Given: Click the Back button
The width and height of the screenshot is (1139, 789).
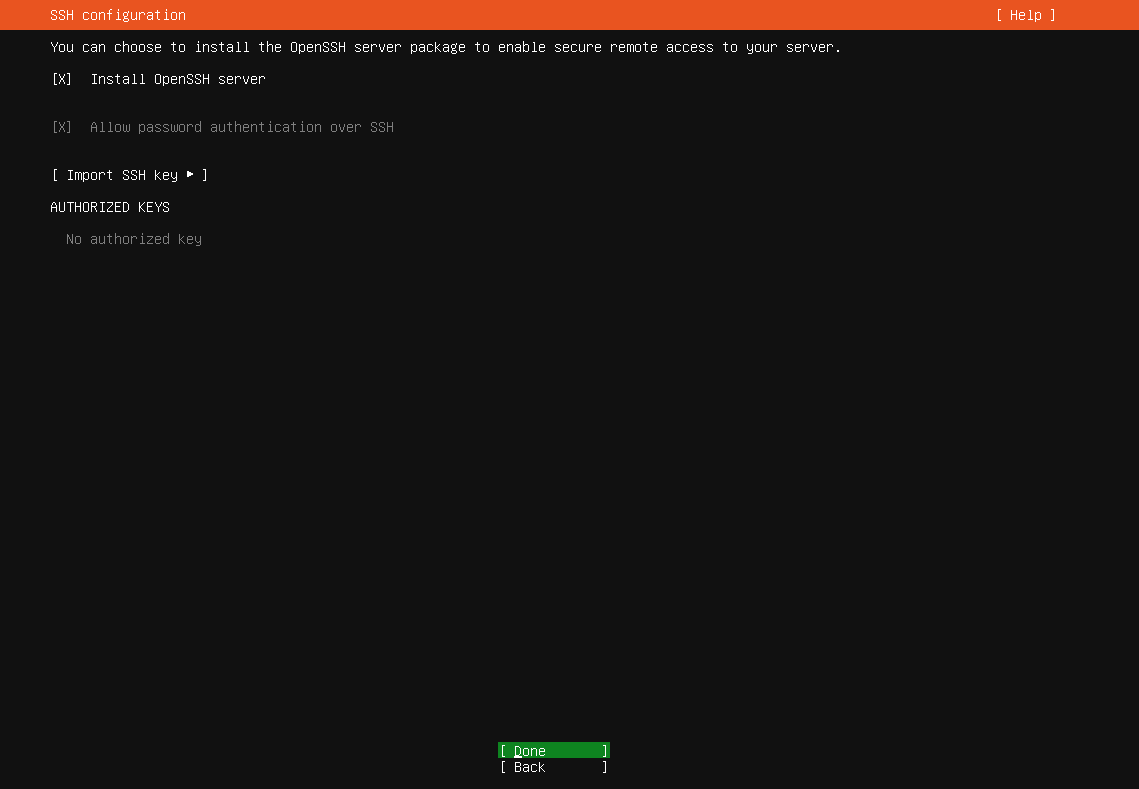Looking at the screenshot, I should tap(554, 766).
